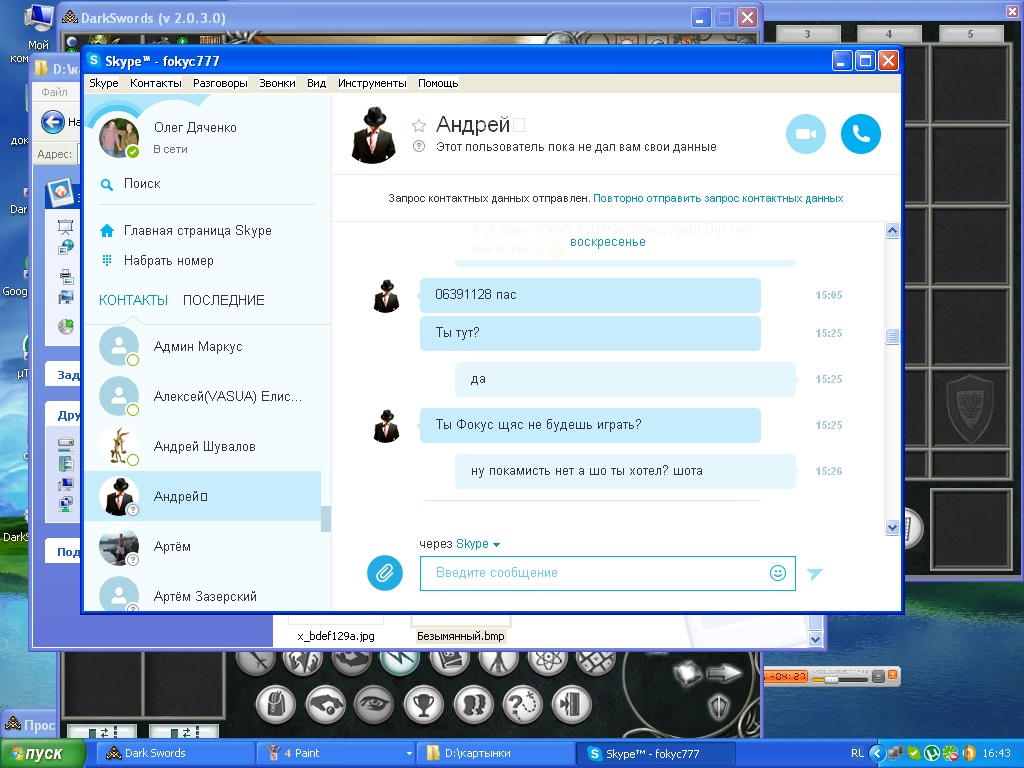Viewport: 1024px width, 768px height.
Task: Expand hidden tray icons with the arrow
Action: (876, 754)
